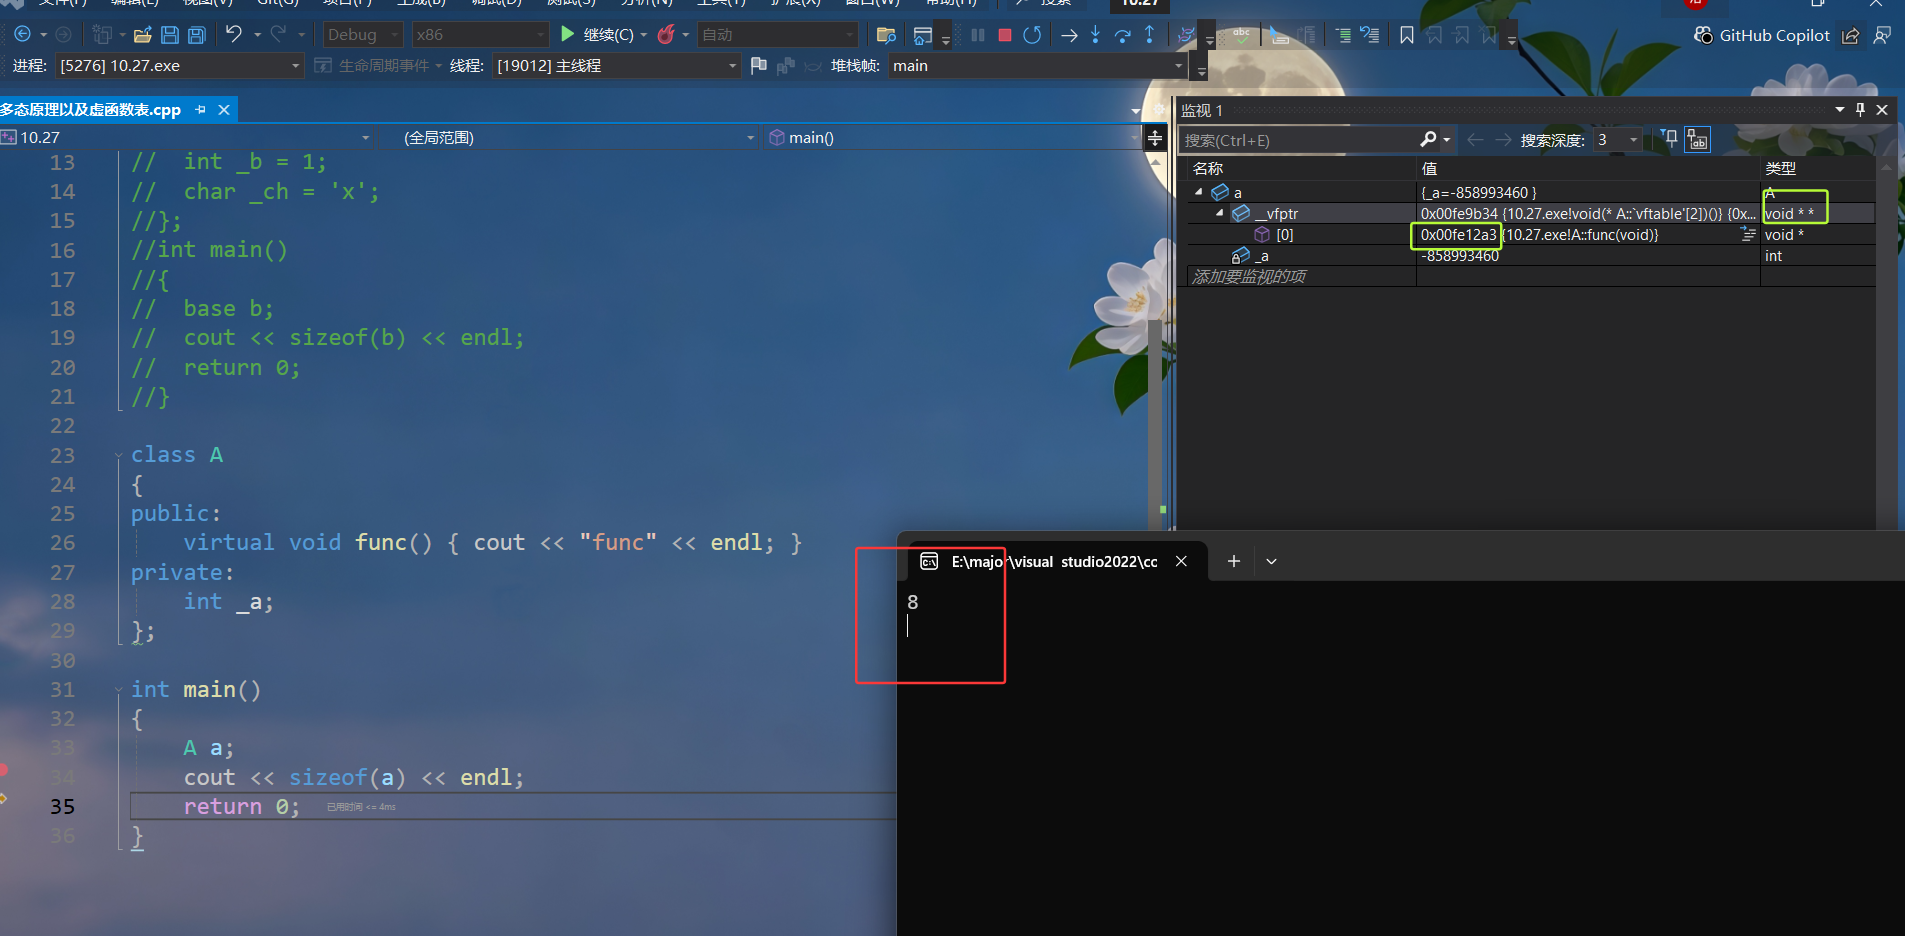Toggle a bookmark with the bookmark icon
The height and width of the screenshot is (936, 1905).
click(x=1407, y=35)
